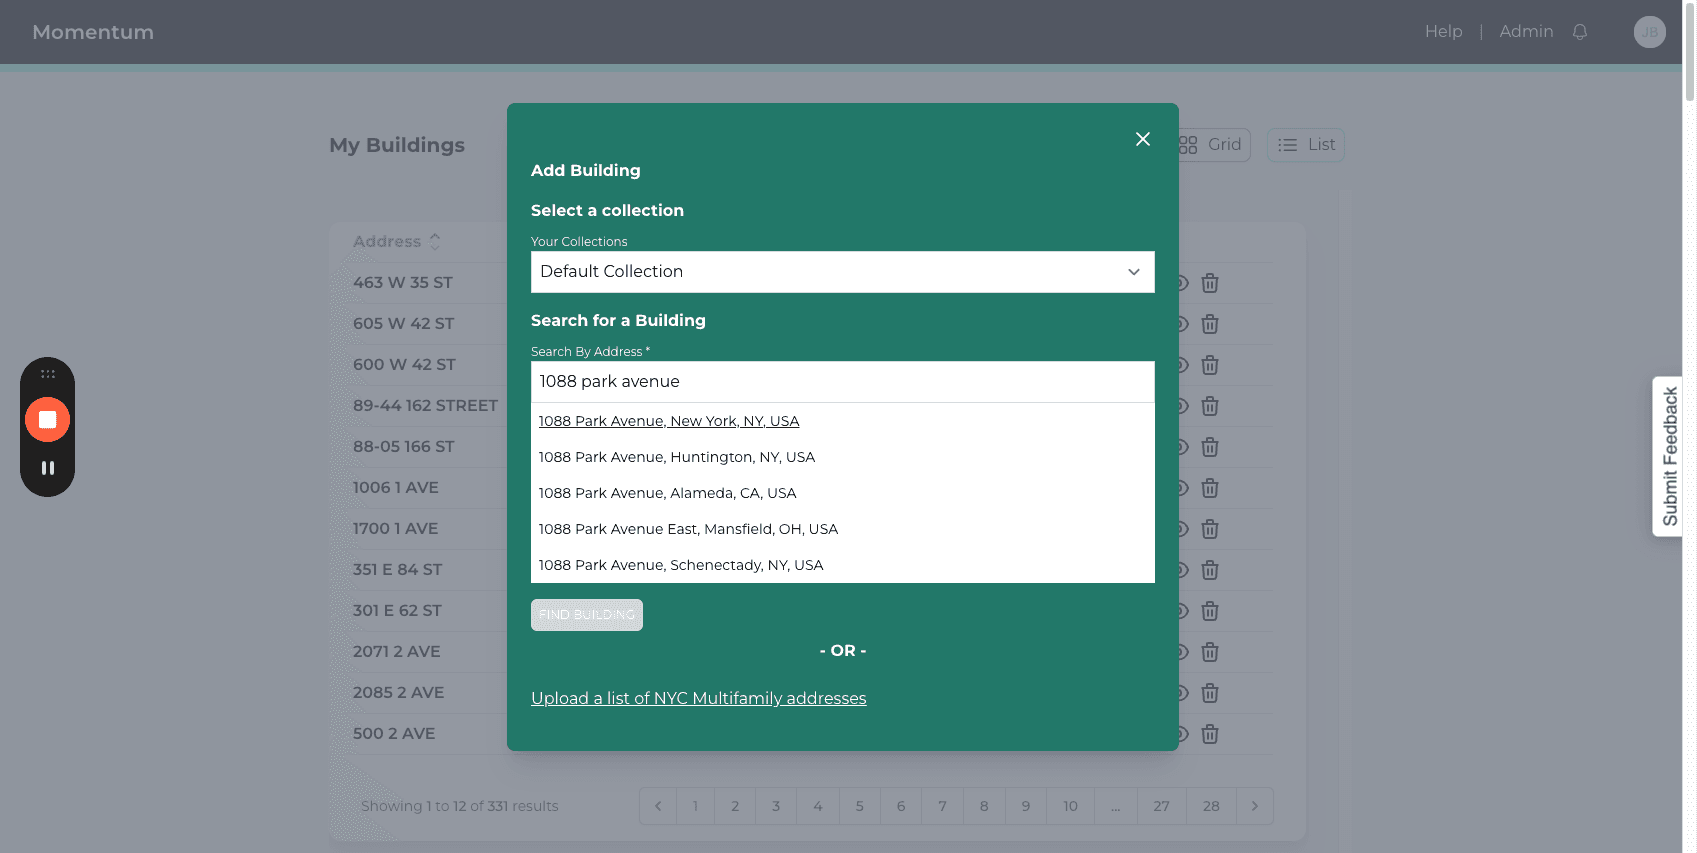Sort buildings by Address column
Viewport: 1697px width, 853px height.
pos(397,242)
